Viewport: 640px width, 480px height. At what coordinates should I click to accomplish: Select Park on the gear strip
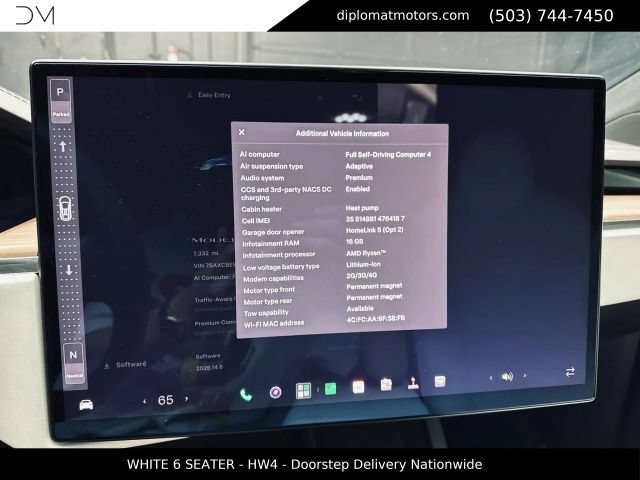pos(60,100)
